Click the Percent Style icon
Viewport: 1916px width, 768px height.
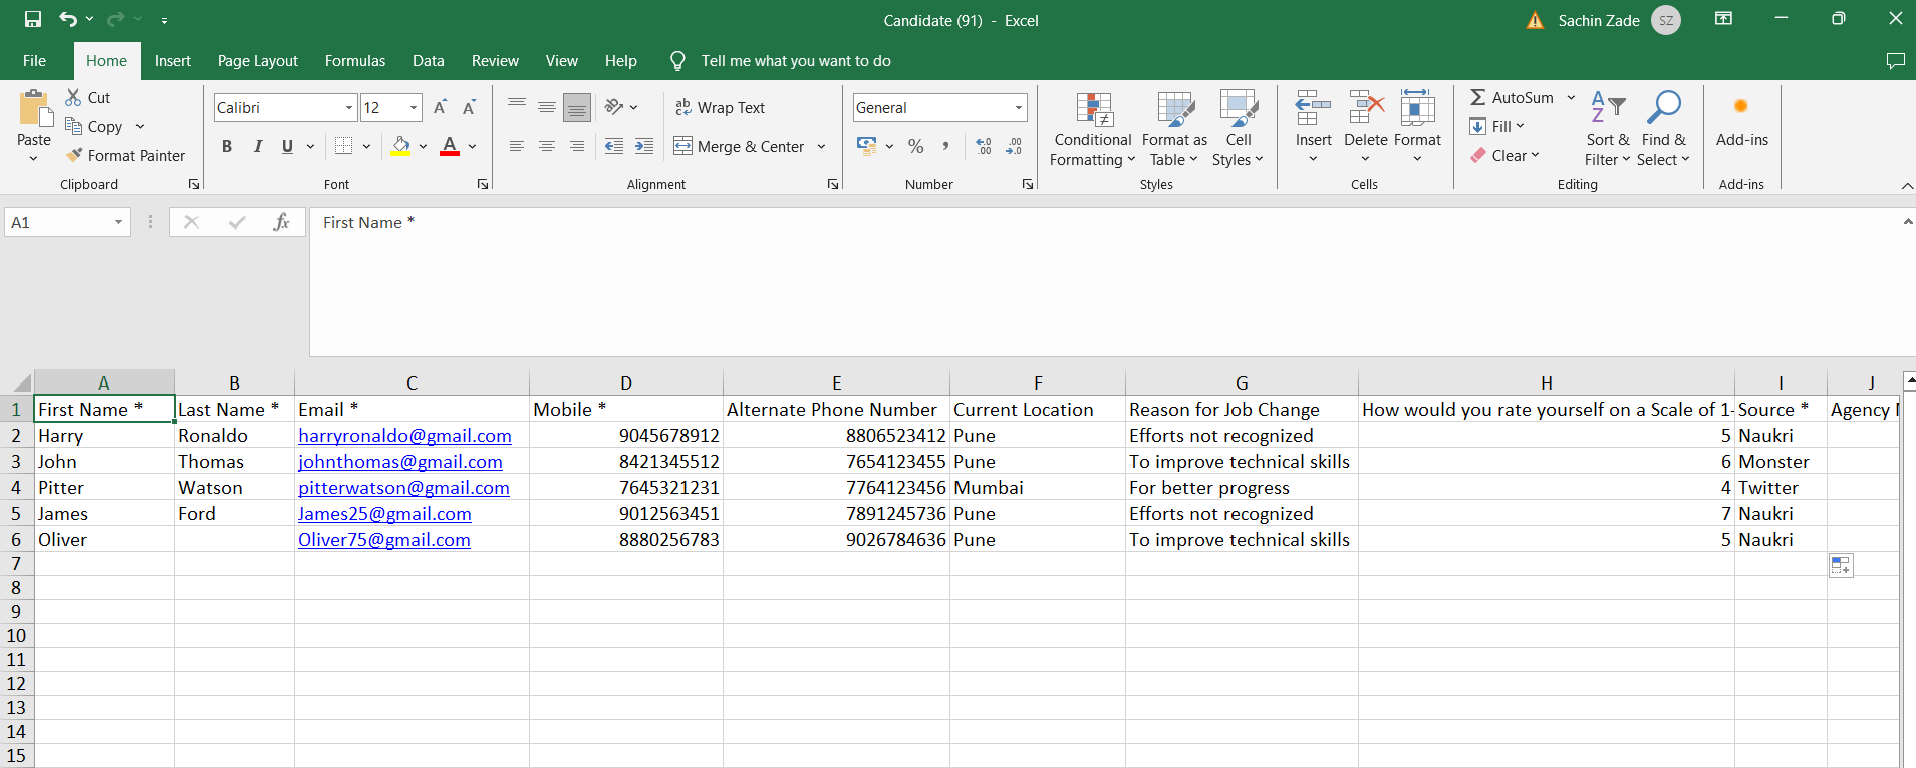(x=915, y=146)
